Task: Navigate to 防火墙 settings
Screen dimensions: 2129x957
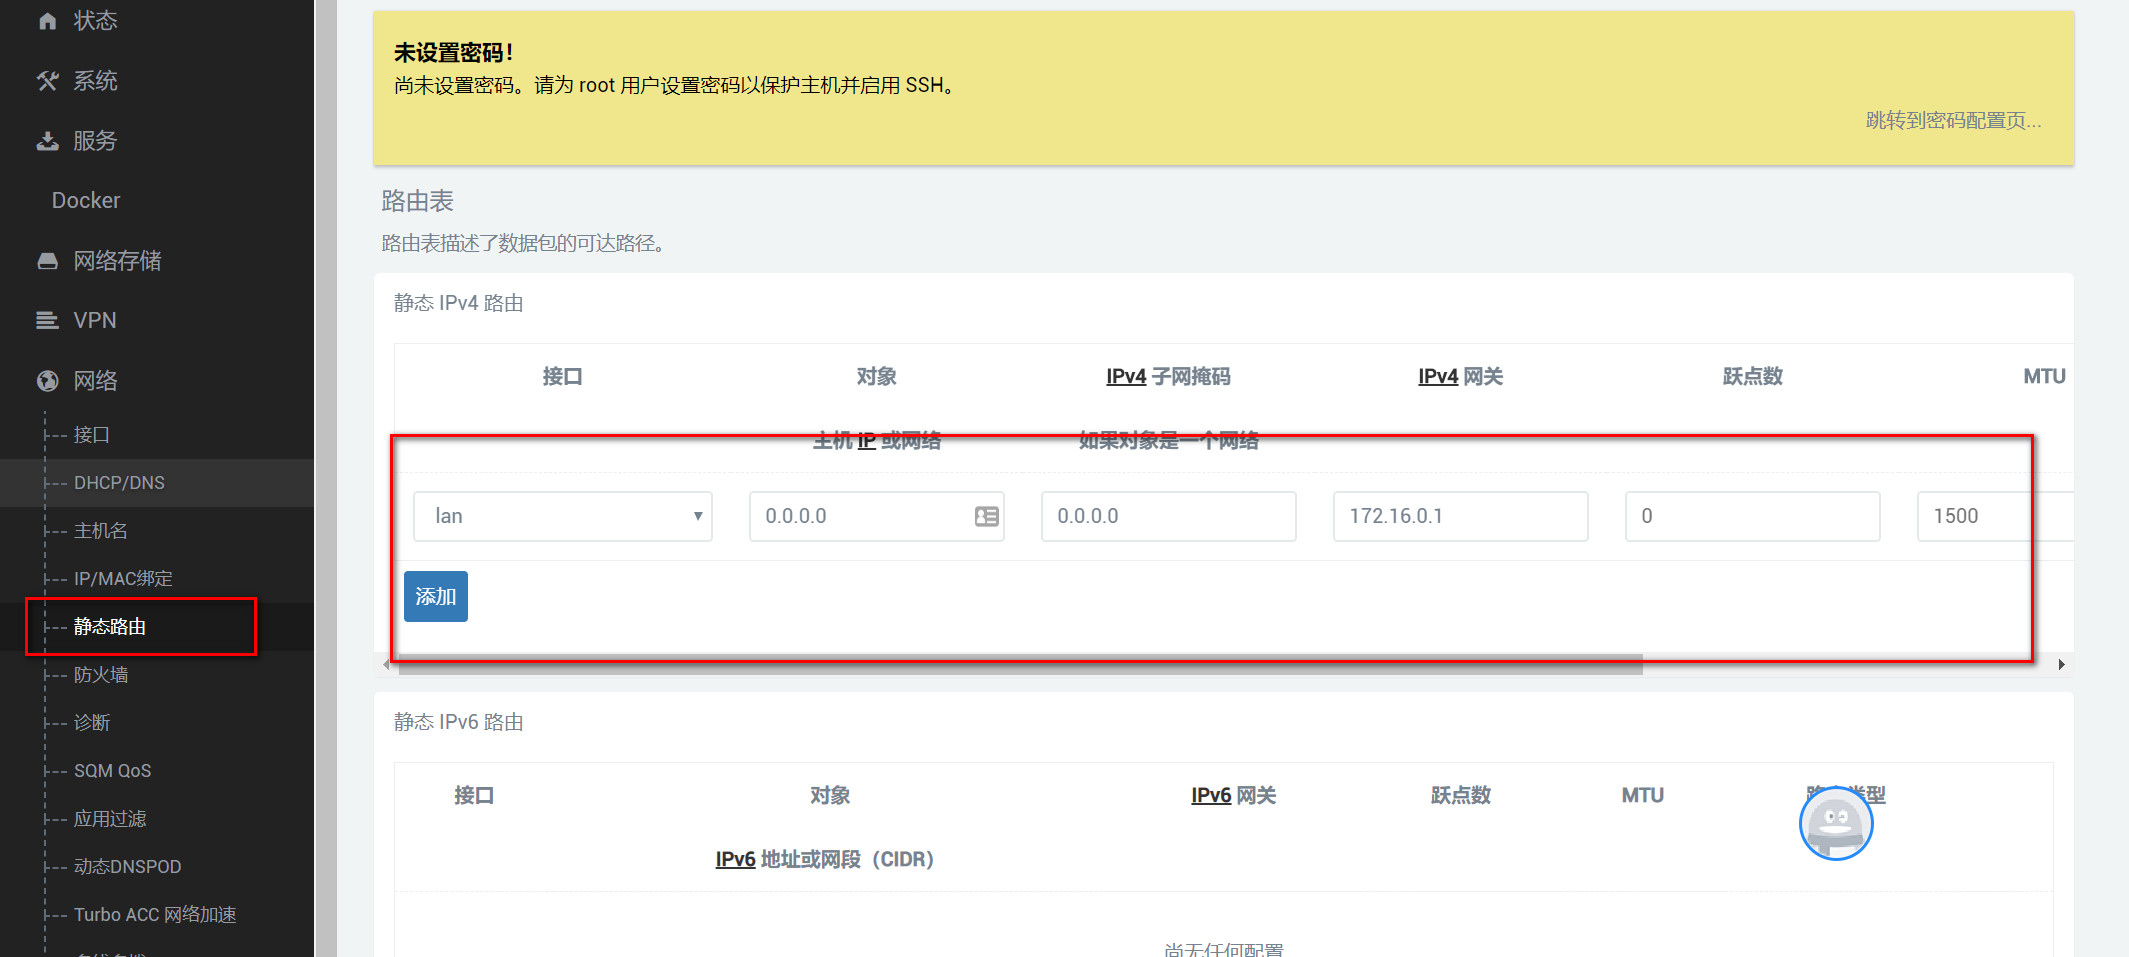Action: click(x=101, y=674)
